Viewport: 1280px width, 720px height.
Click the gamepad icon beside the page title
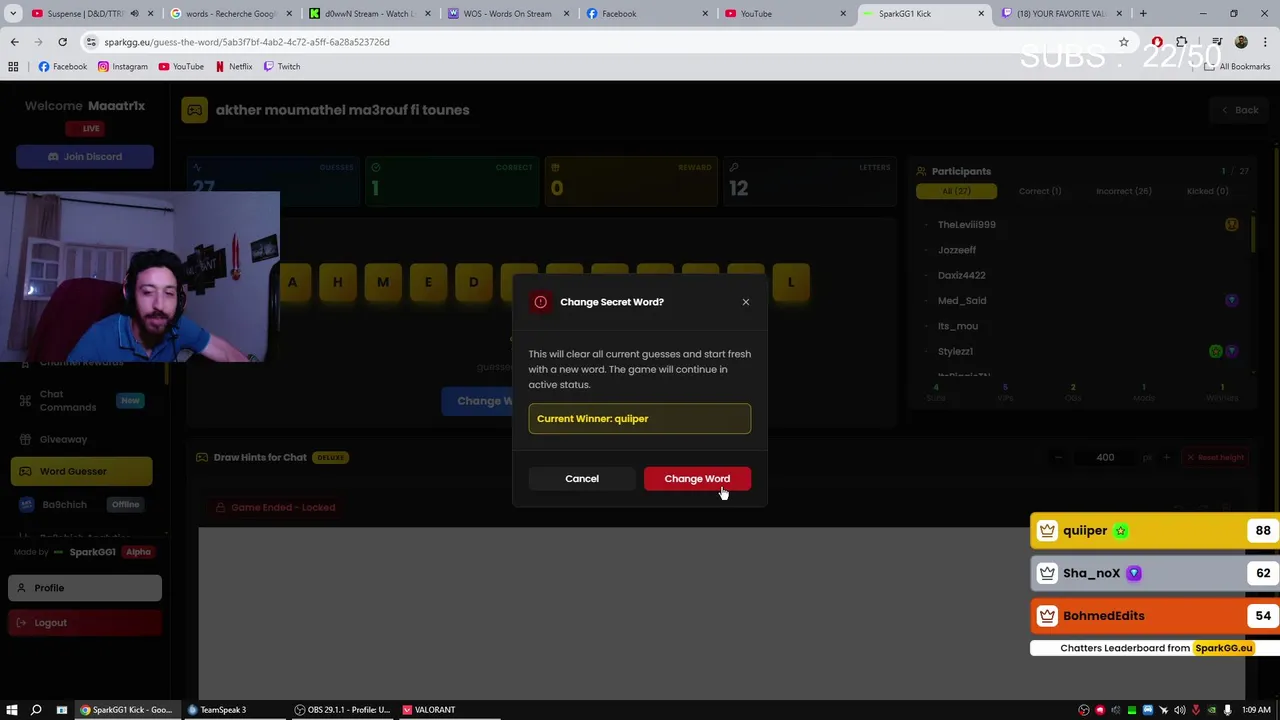195,110
